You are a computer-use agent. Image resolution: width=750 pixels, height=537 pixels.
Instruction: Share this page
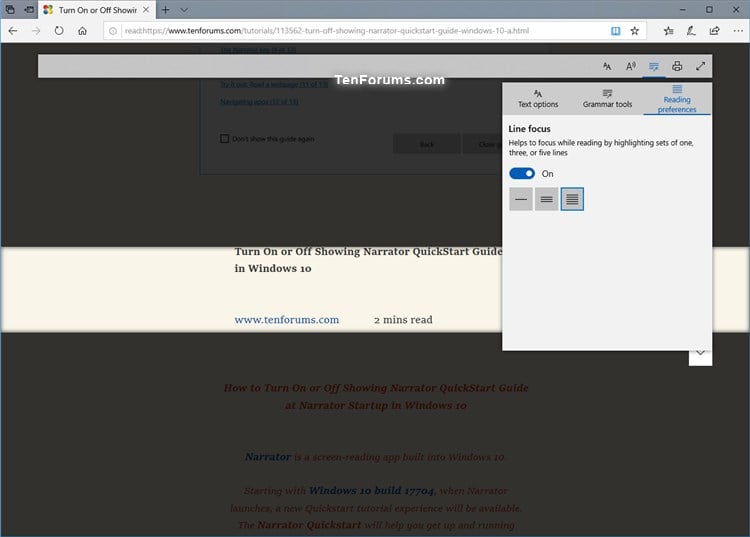coord(715,31)
